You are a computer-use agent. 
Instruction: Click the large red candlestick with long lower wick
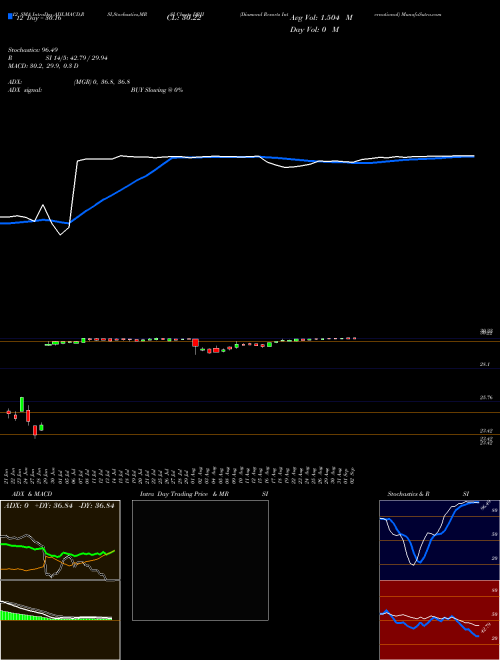click(195, 346)
